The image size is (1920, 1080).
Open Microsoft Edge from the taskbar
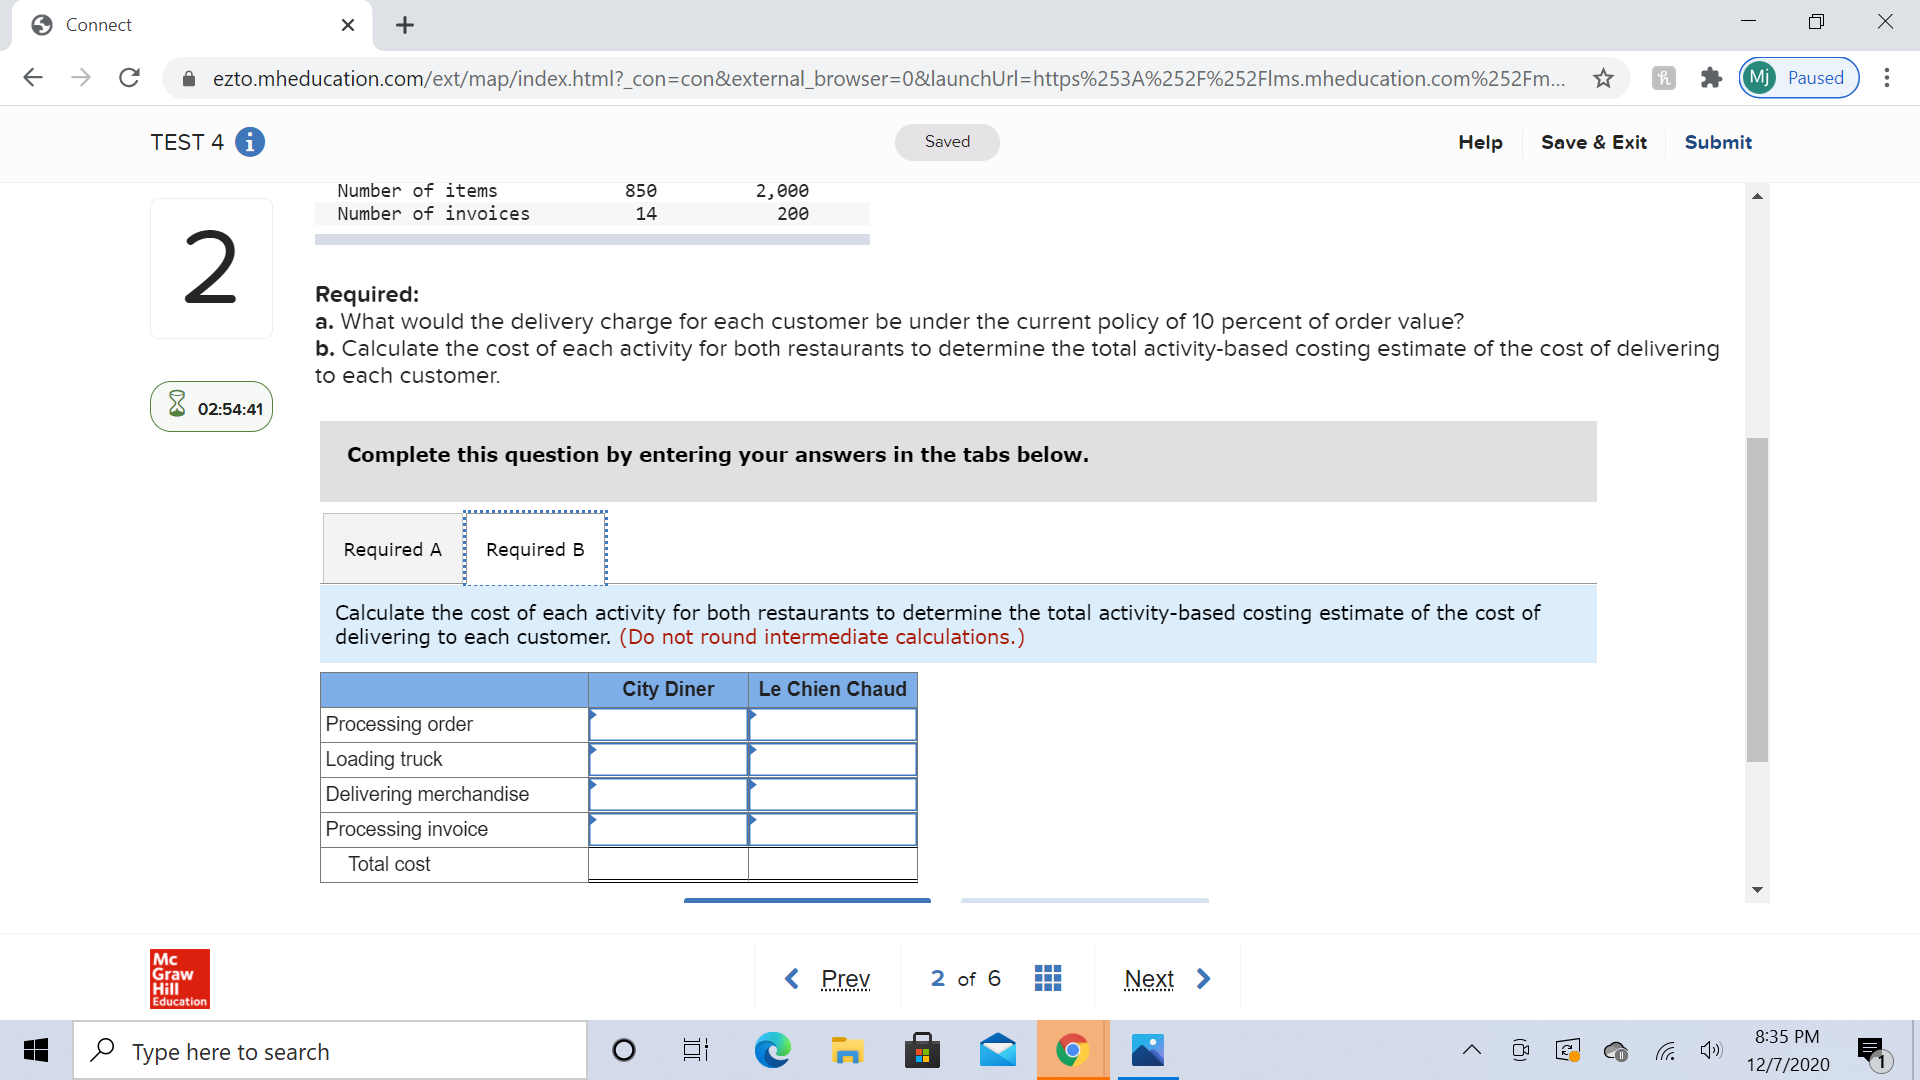[x=771, y=1050]
